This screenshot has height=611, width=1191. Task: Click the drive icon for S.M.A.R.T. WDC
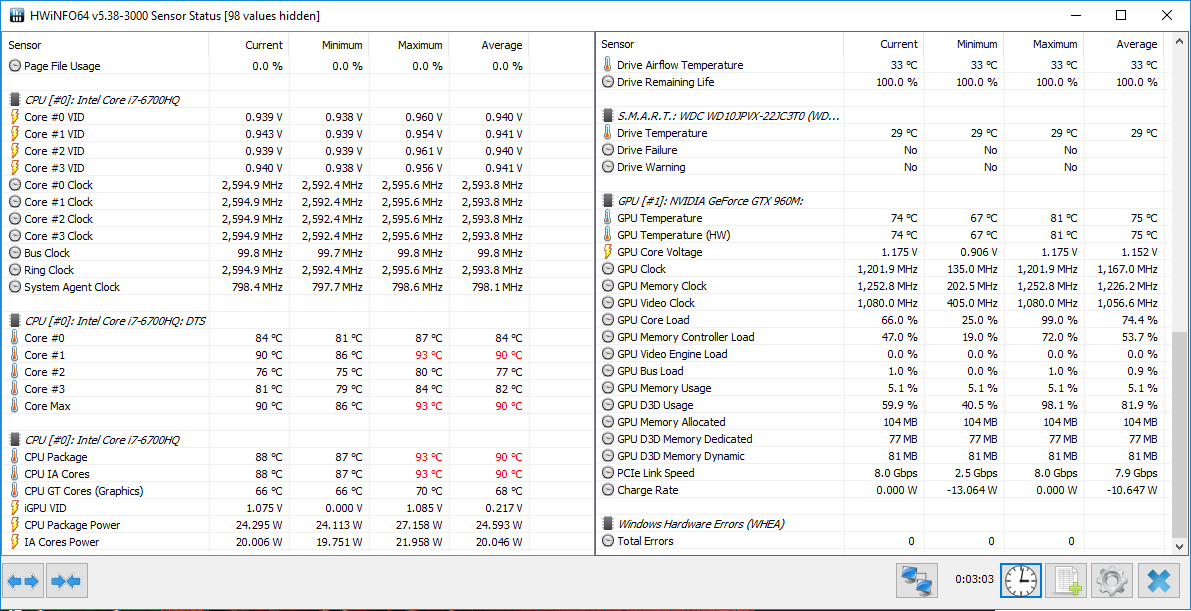click(608, 116)
